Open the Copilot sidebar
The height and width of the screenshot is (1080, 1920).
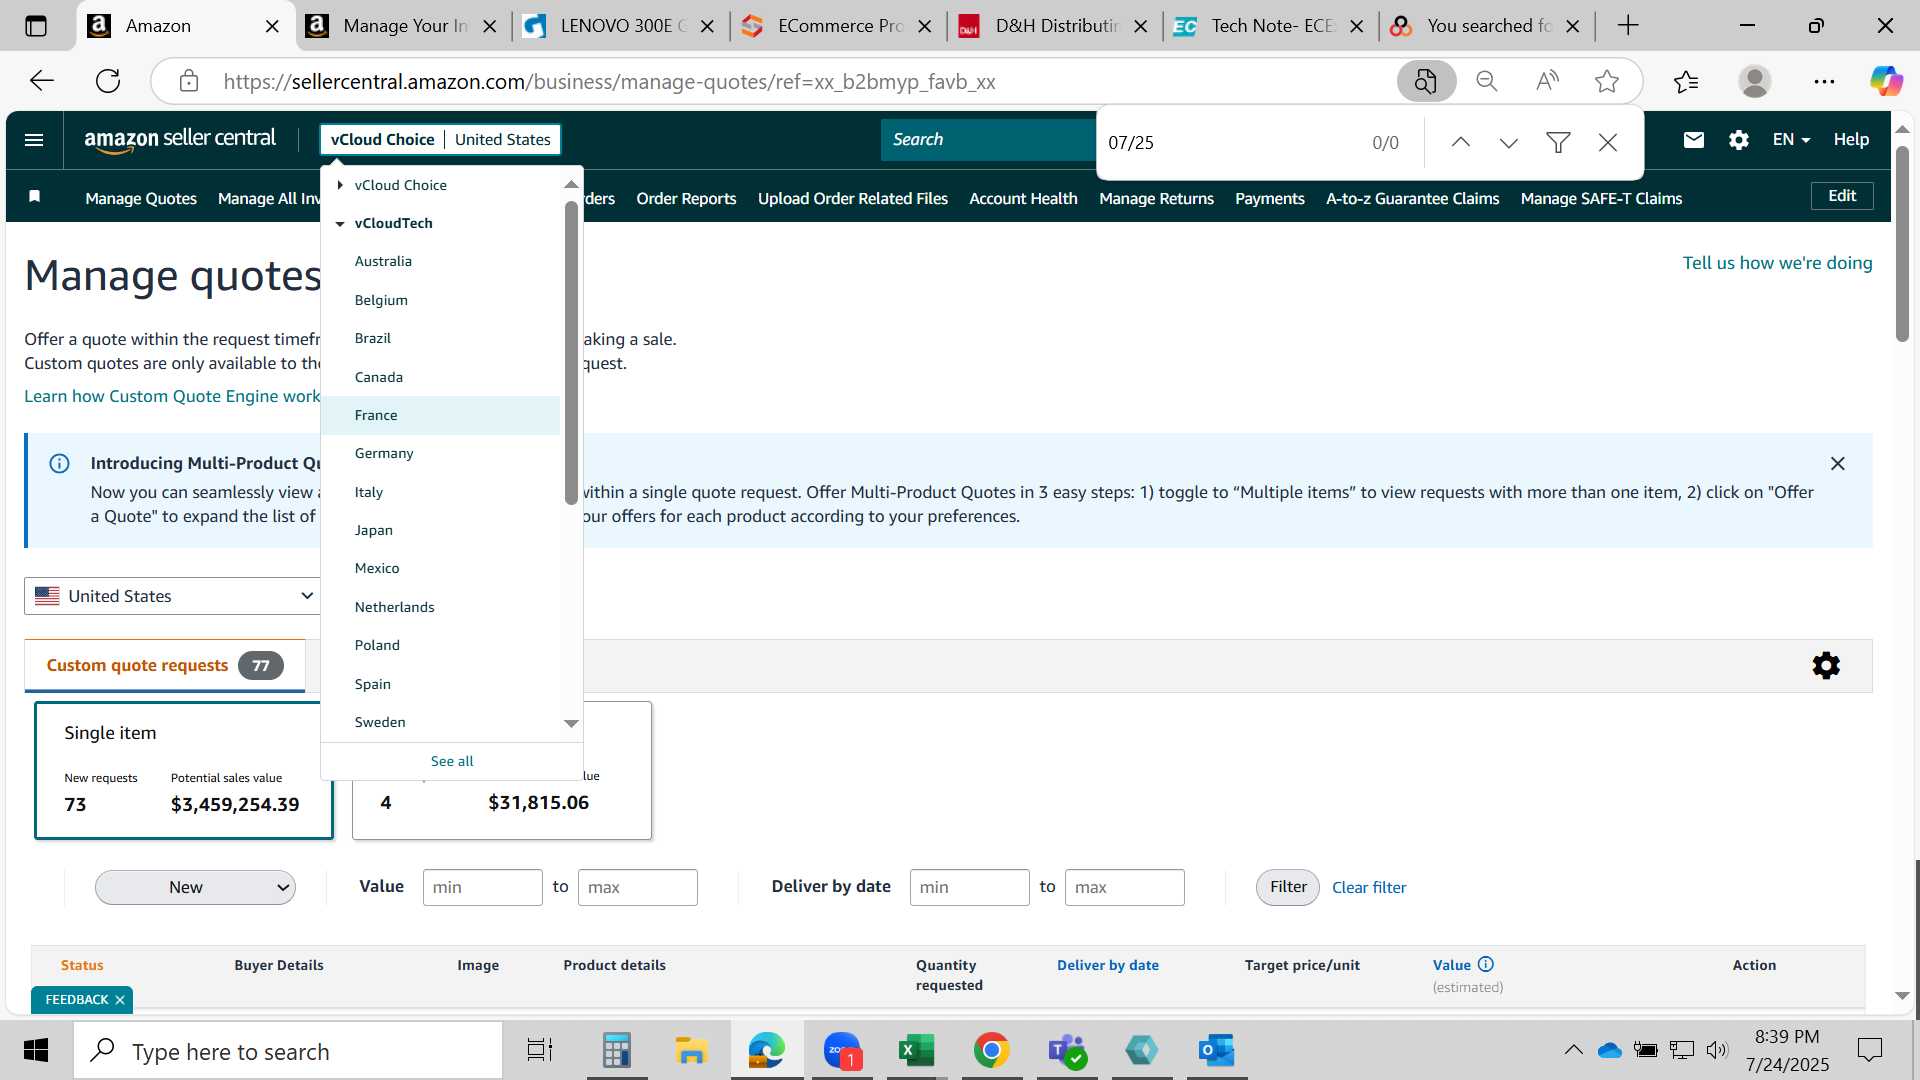click(x=1887, y=81)
